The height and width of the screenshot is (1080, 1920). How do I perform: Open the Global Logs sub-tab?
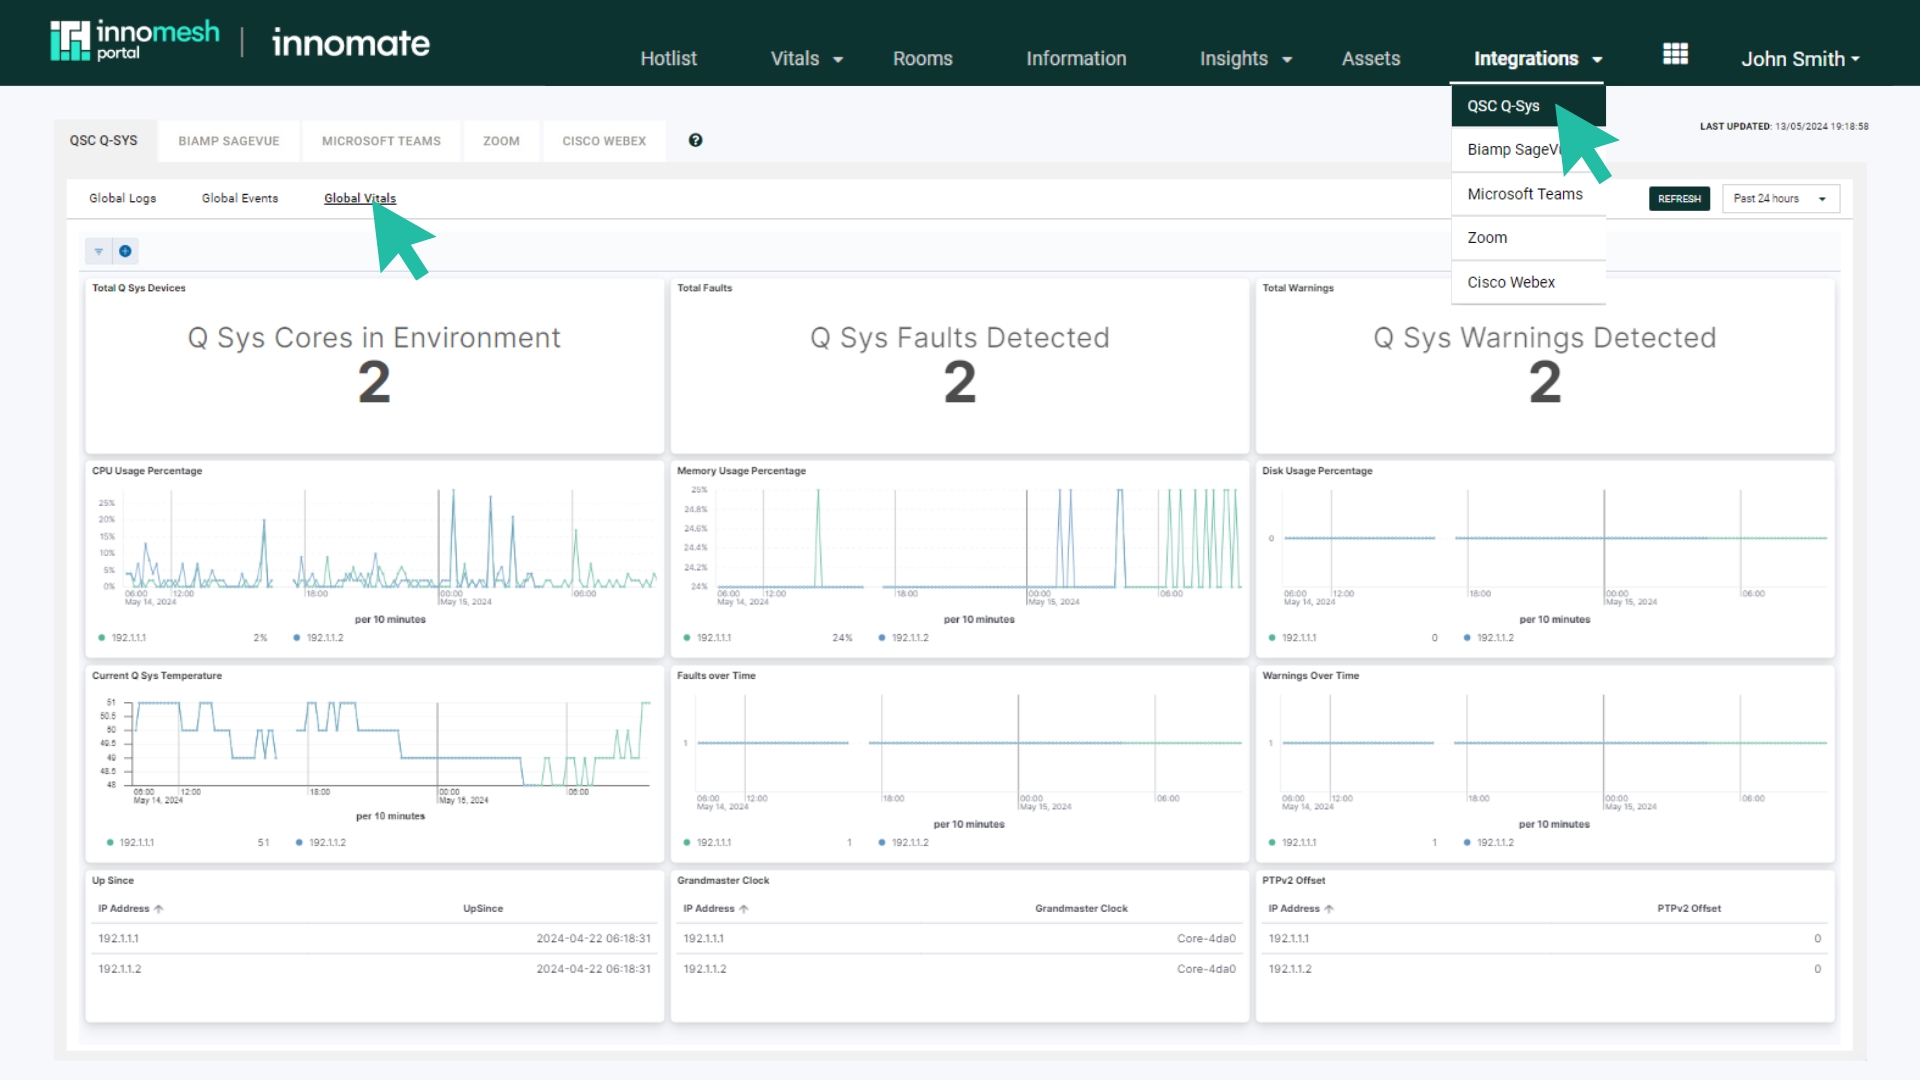coord(122,198)
